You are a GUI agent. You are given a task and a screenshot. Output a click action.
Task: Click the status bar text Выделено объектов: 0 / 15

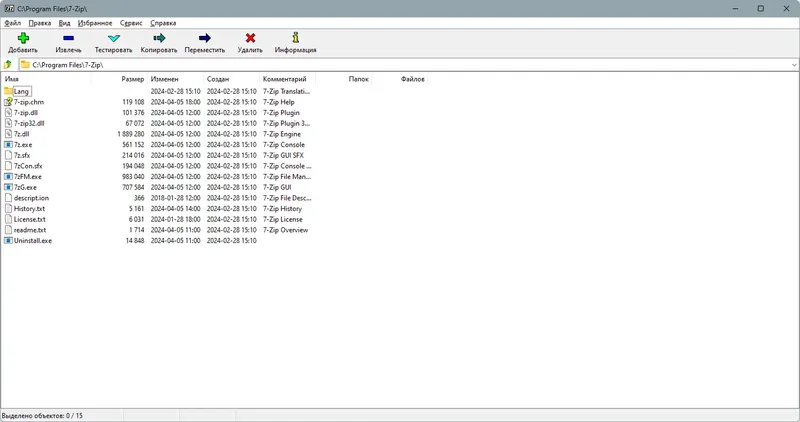tap(42, 416)
